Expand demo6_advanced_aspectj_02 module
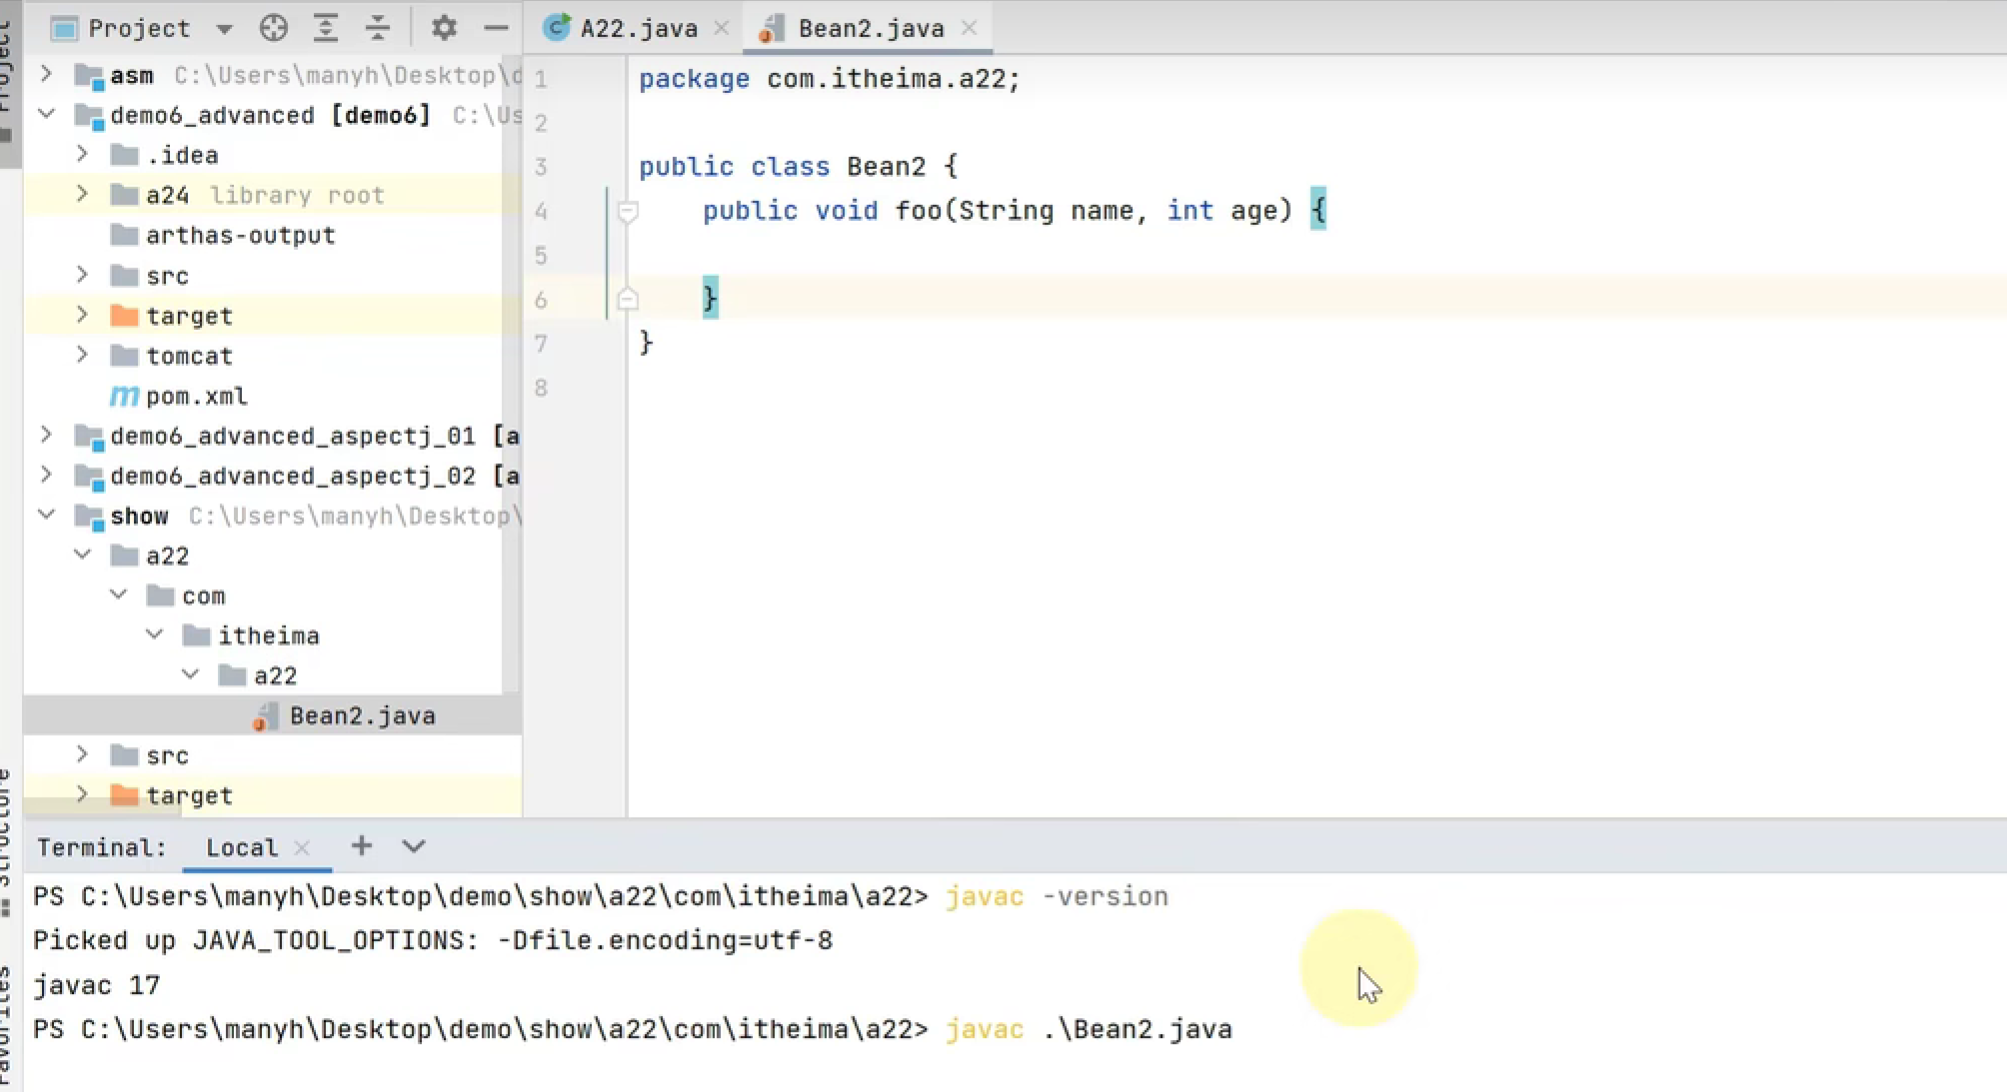 pyautogui.click(x=46, y=475)
